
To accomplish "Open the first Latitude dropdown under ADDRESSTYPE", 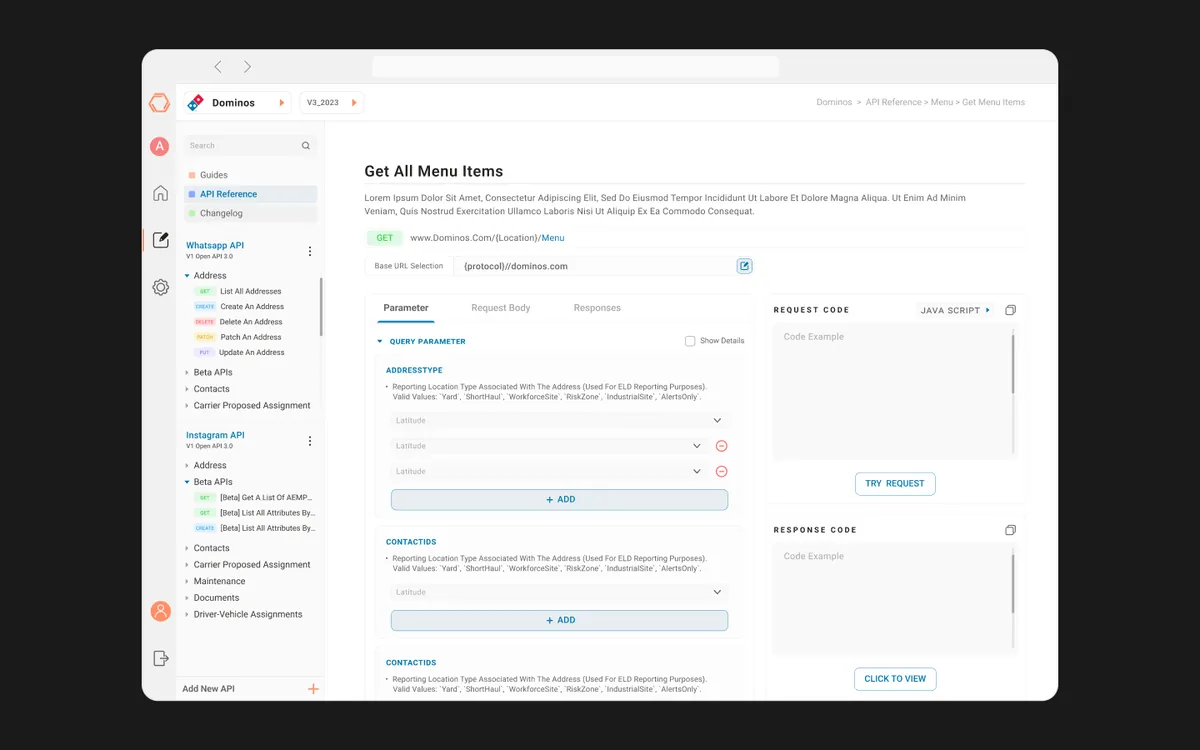I will click(x=559, y=421).
